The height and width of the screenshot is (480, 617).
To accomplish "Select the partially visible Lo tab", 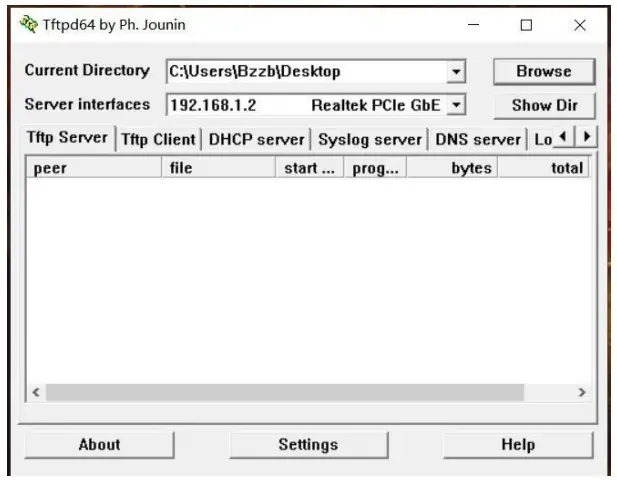I will click(542, 140).
